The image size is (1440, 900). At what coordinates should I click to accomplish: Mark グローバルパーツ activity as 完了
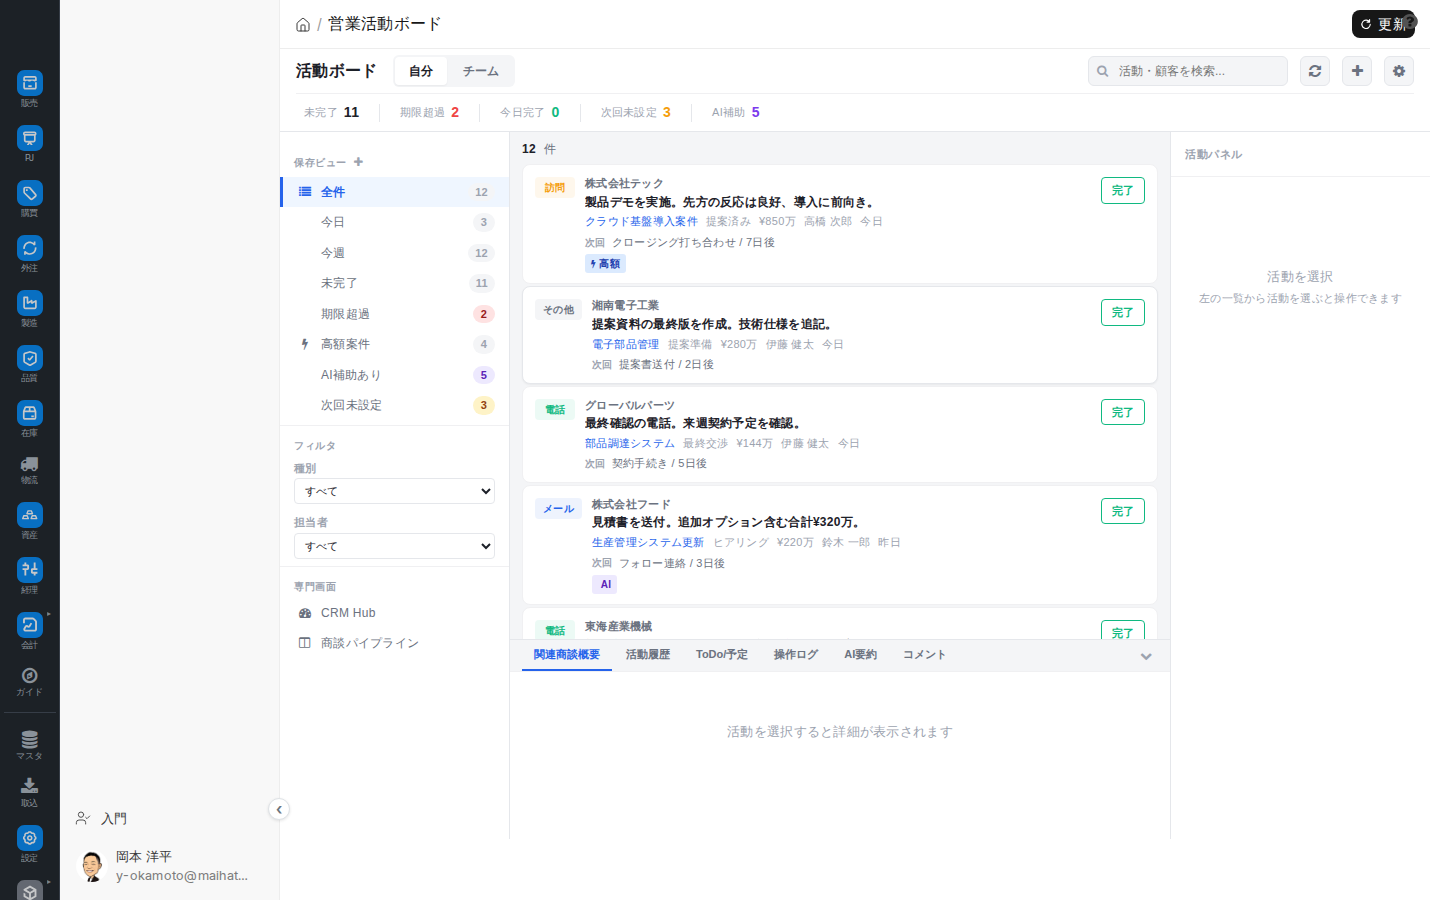tap(1123, 412)
